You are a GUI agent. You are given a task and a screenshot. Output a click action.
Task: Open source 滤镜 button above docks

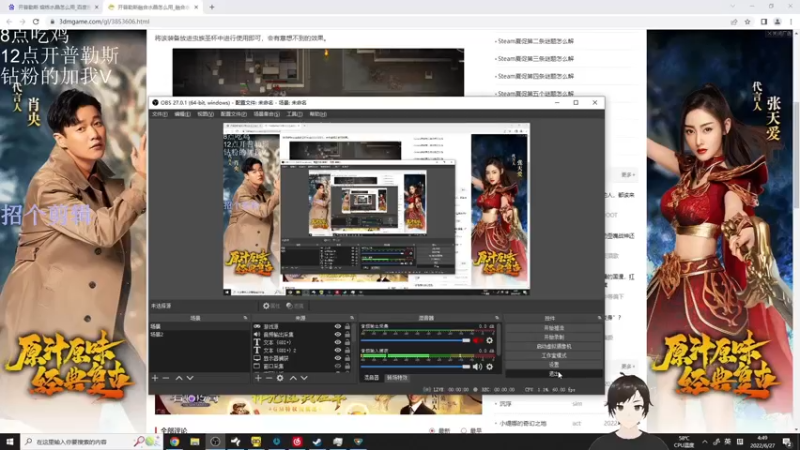295,306
